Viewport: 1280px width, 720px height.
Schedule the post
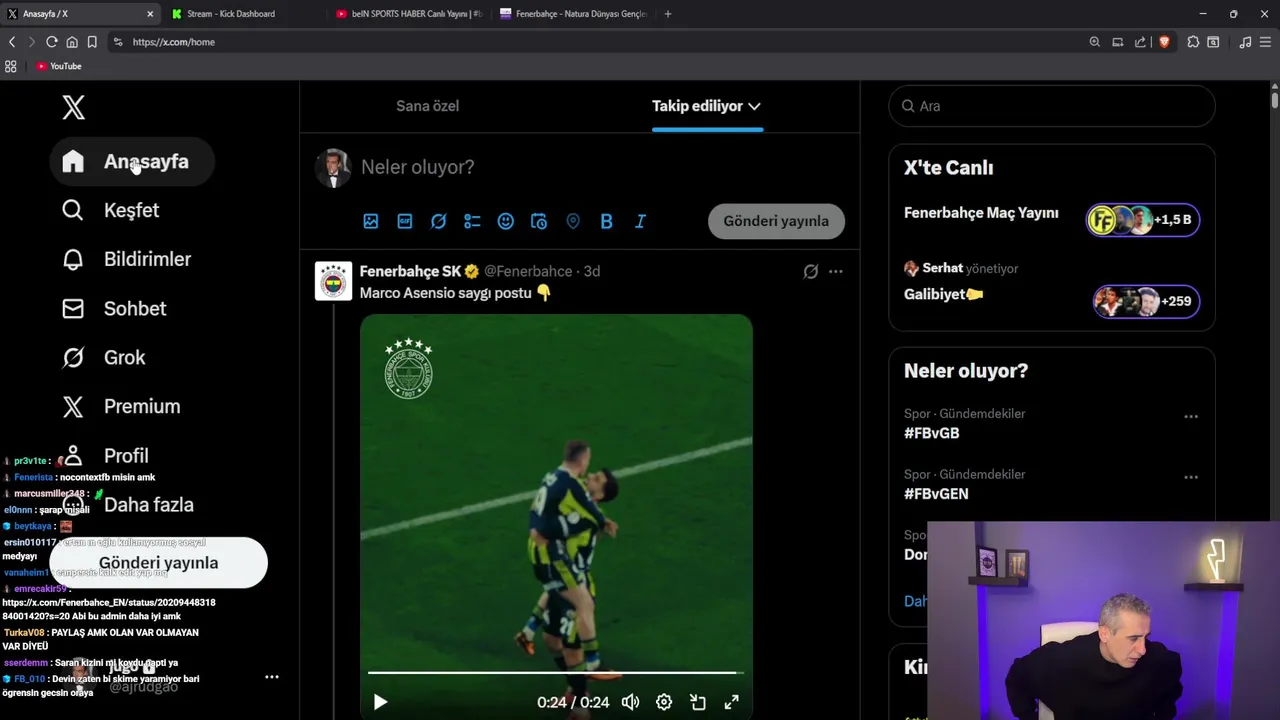539,221
